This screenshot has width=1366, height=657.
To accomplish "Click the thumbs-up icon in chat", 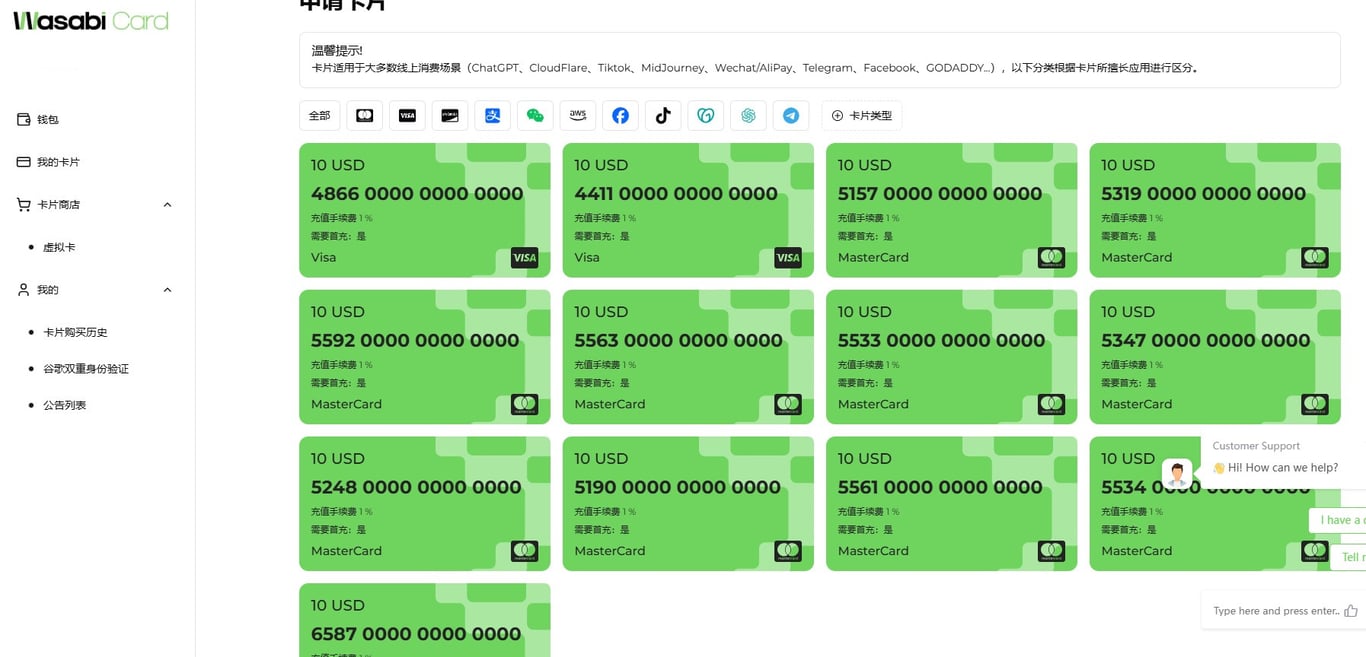I will (1351, 611).
